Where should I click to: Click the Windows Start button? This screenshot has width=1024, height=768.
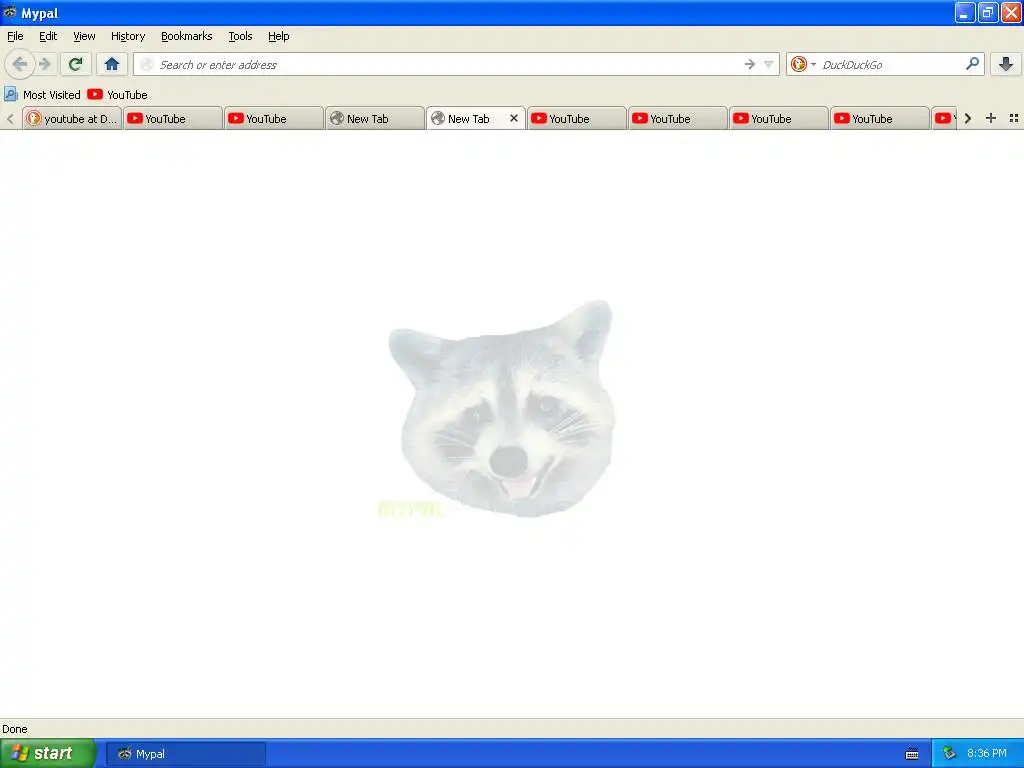48,754
